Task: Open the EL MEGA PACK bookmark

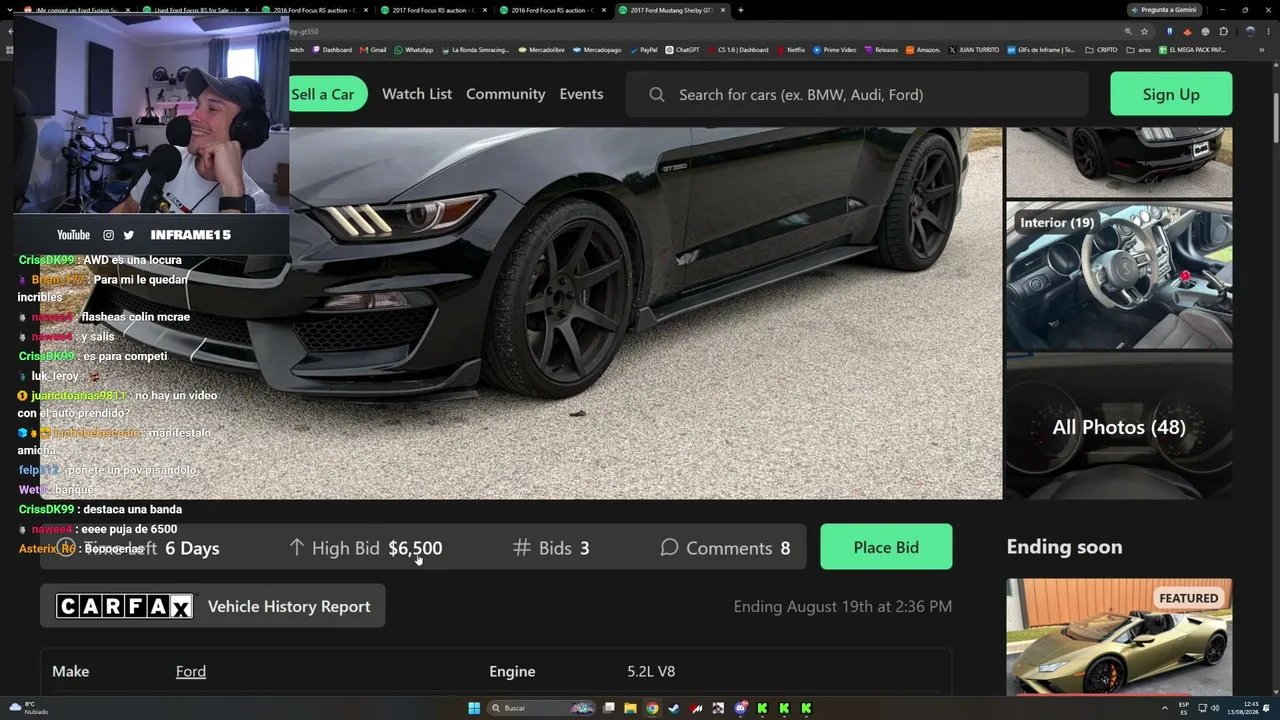Action: 1192,50
